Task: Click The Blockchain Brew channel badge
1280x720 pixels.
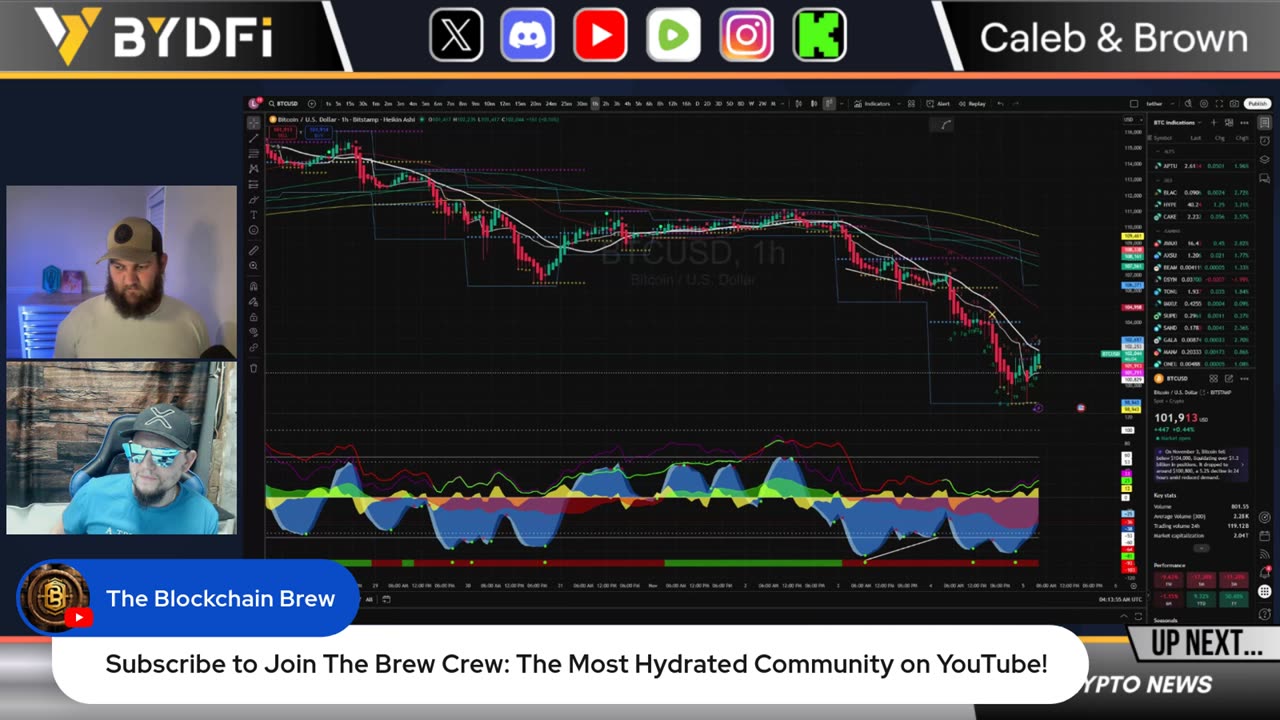Action: click(188, 598)
